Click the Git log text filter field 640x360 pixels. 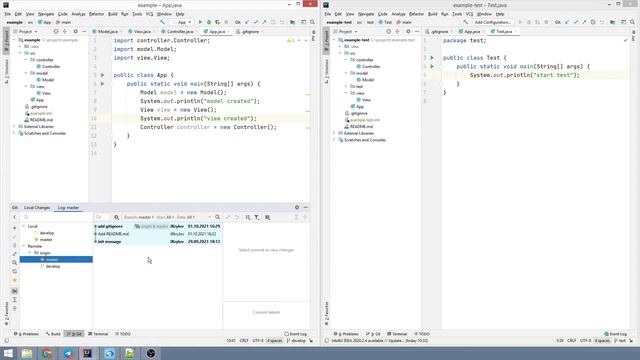point(102,218)
